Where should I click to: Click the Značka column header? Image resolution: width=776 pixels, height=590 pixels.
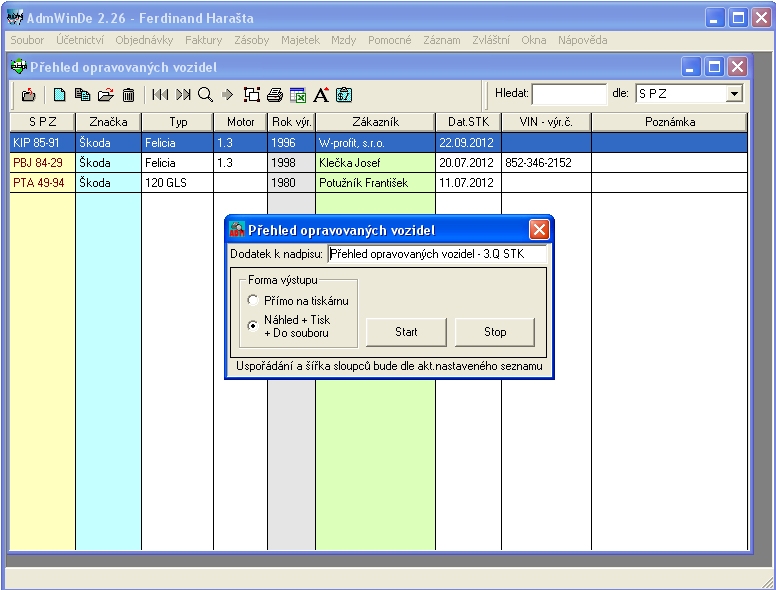click(x=108, y=122)
